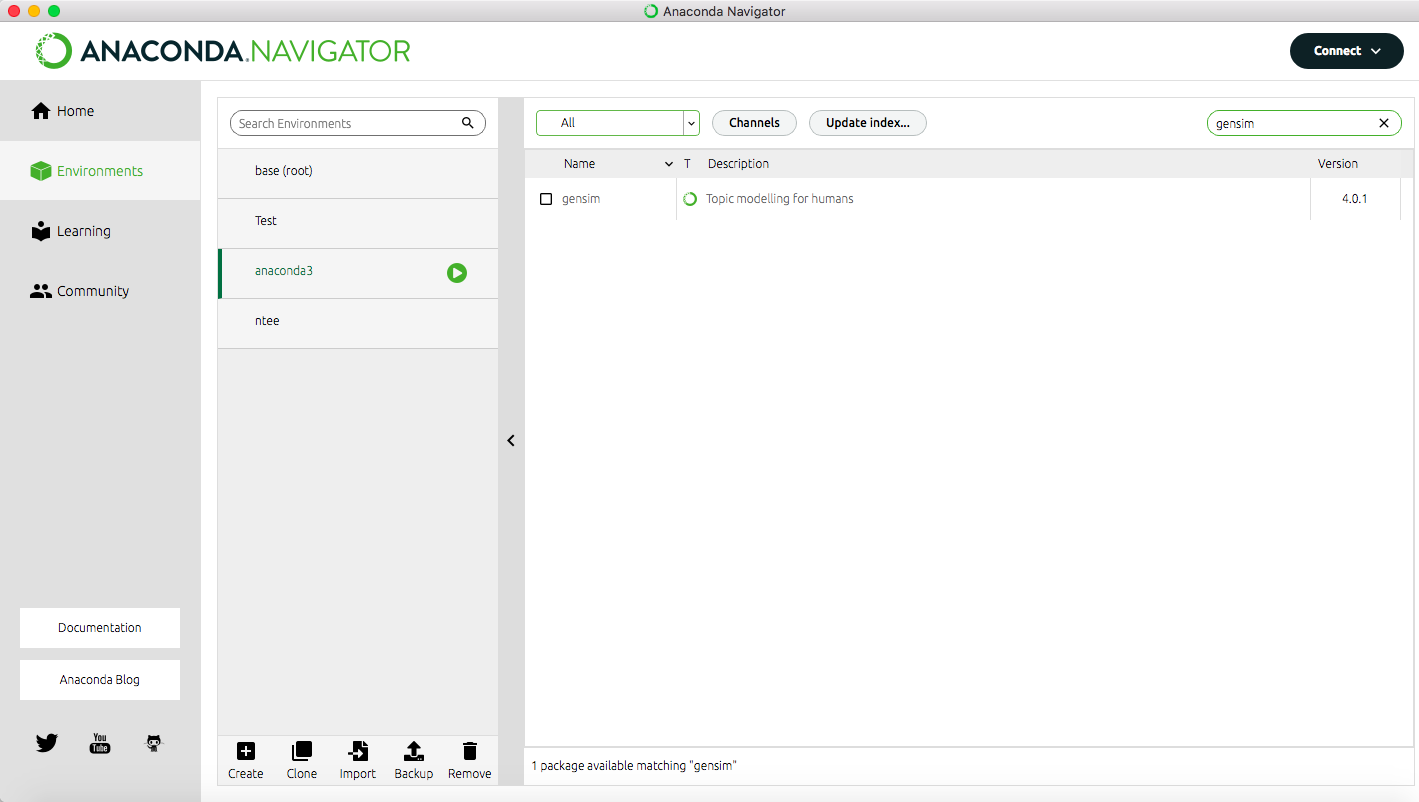Open the Community section
Image resolution: width=1419 pixels, height=802 pixels.
(100, 291)
